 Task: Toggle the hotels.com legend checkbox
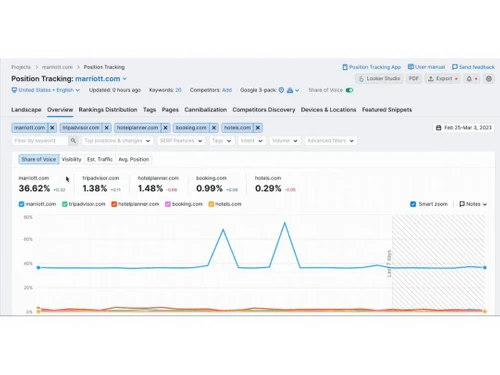(211, 204)
